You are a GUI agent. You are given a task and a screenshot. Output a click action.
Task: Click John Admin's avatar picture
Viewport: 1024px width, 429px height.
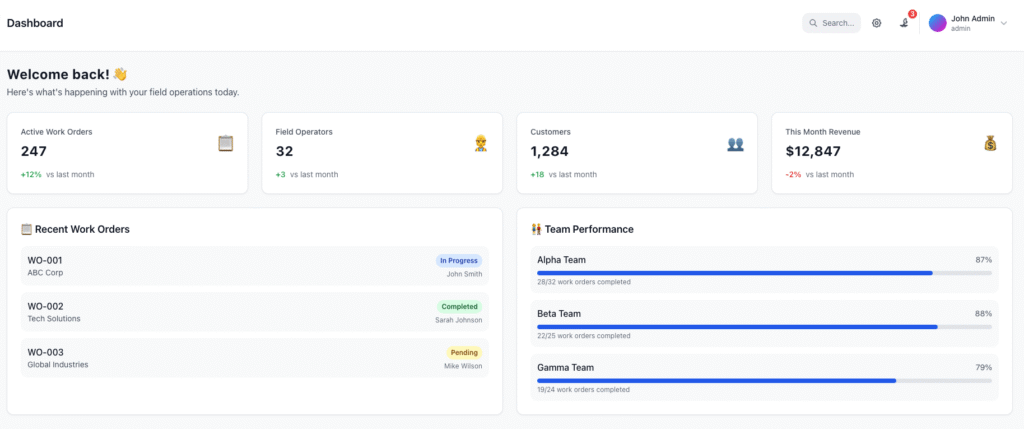(937, 23)
